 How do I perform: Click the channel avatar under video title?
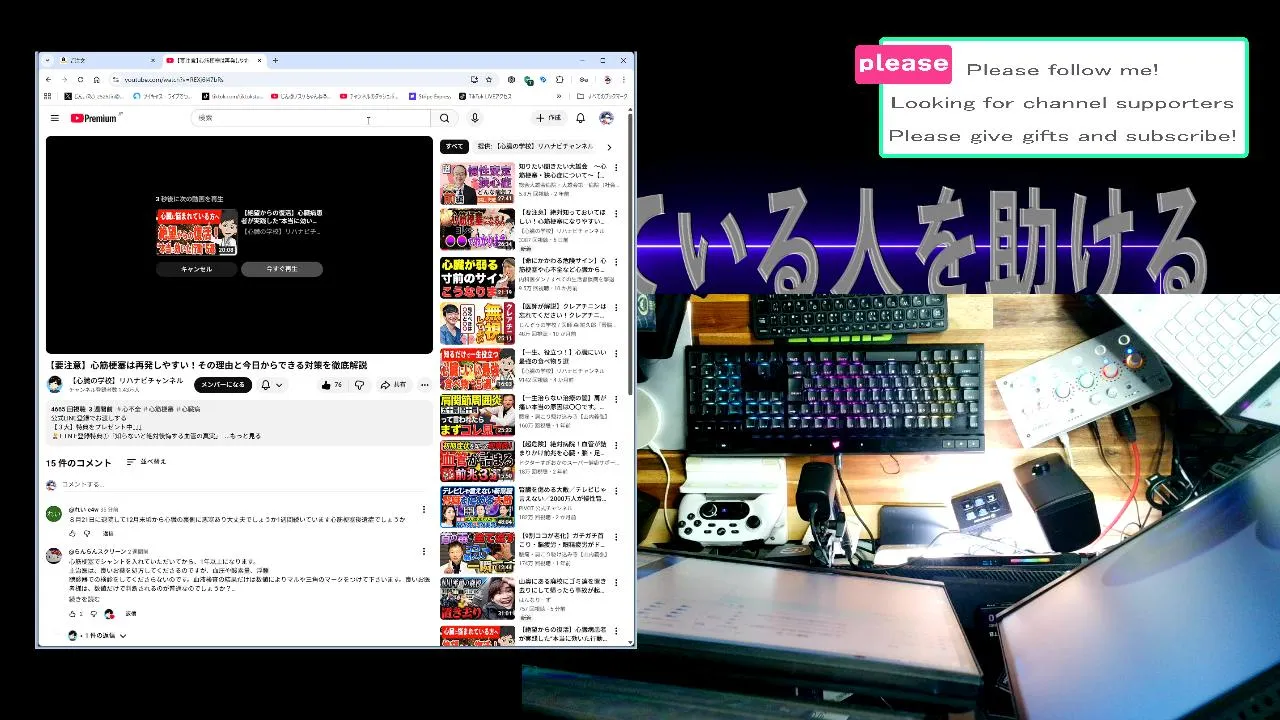point(54,384)
